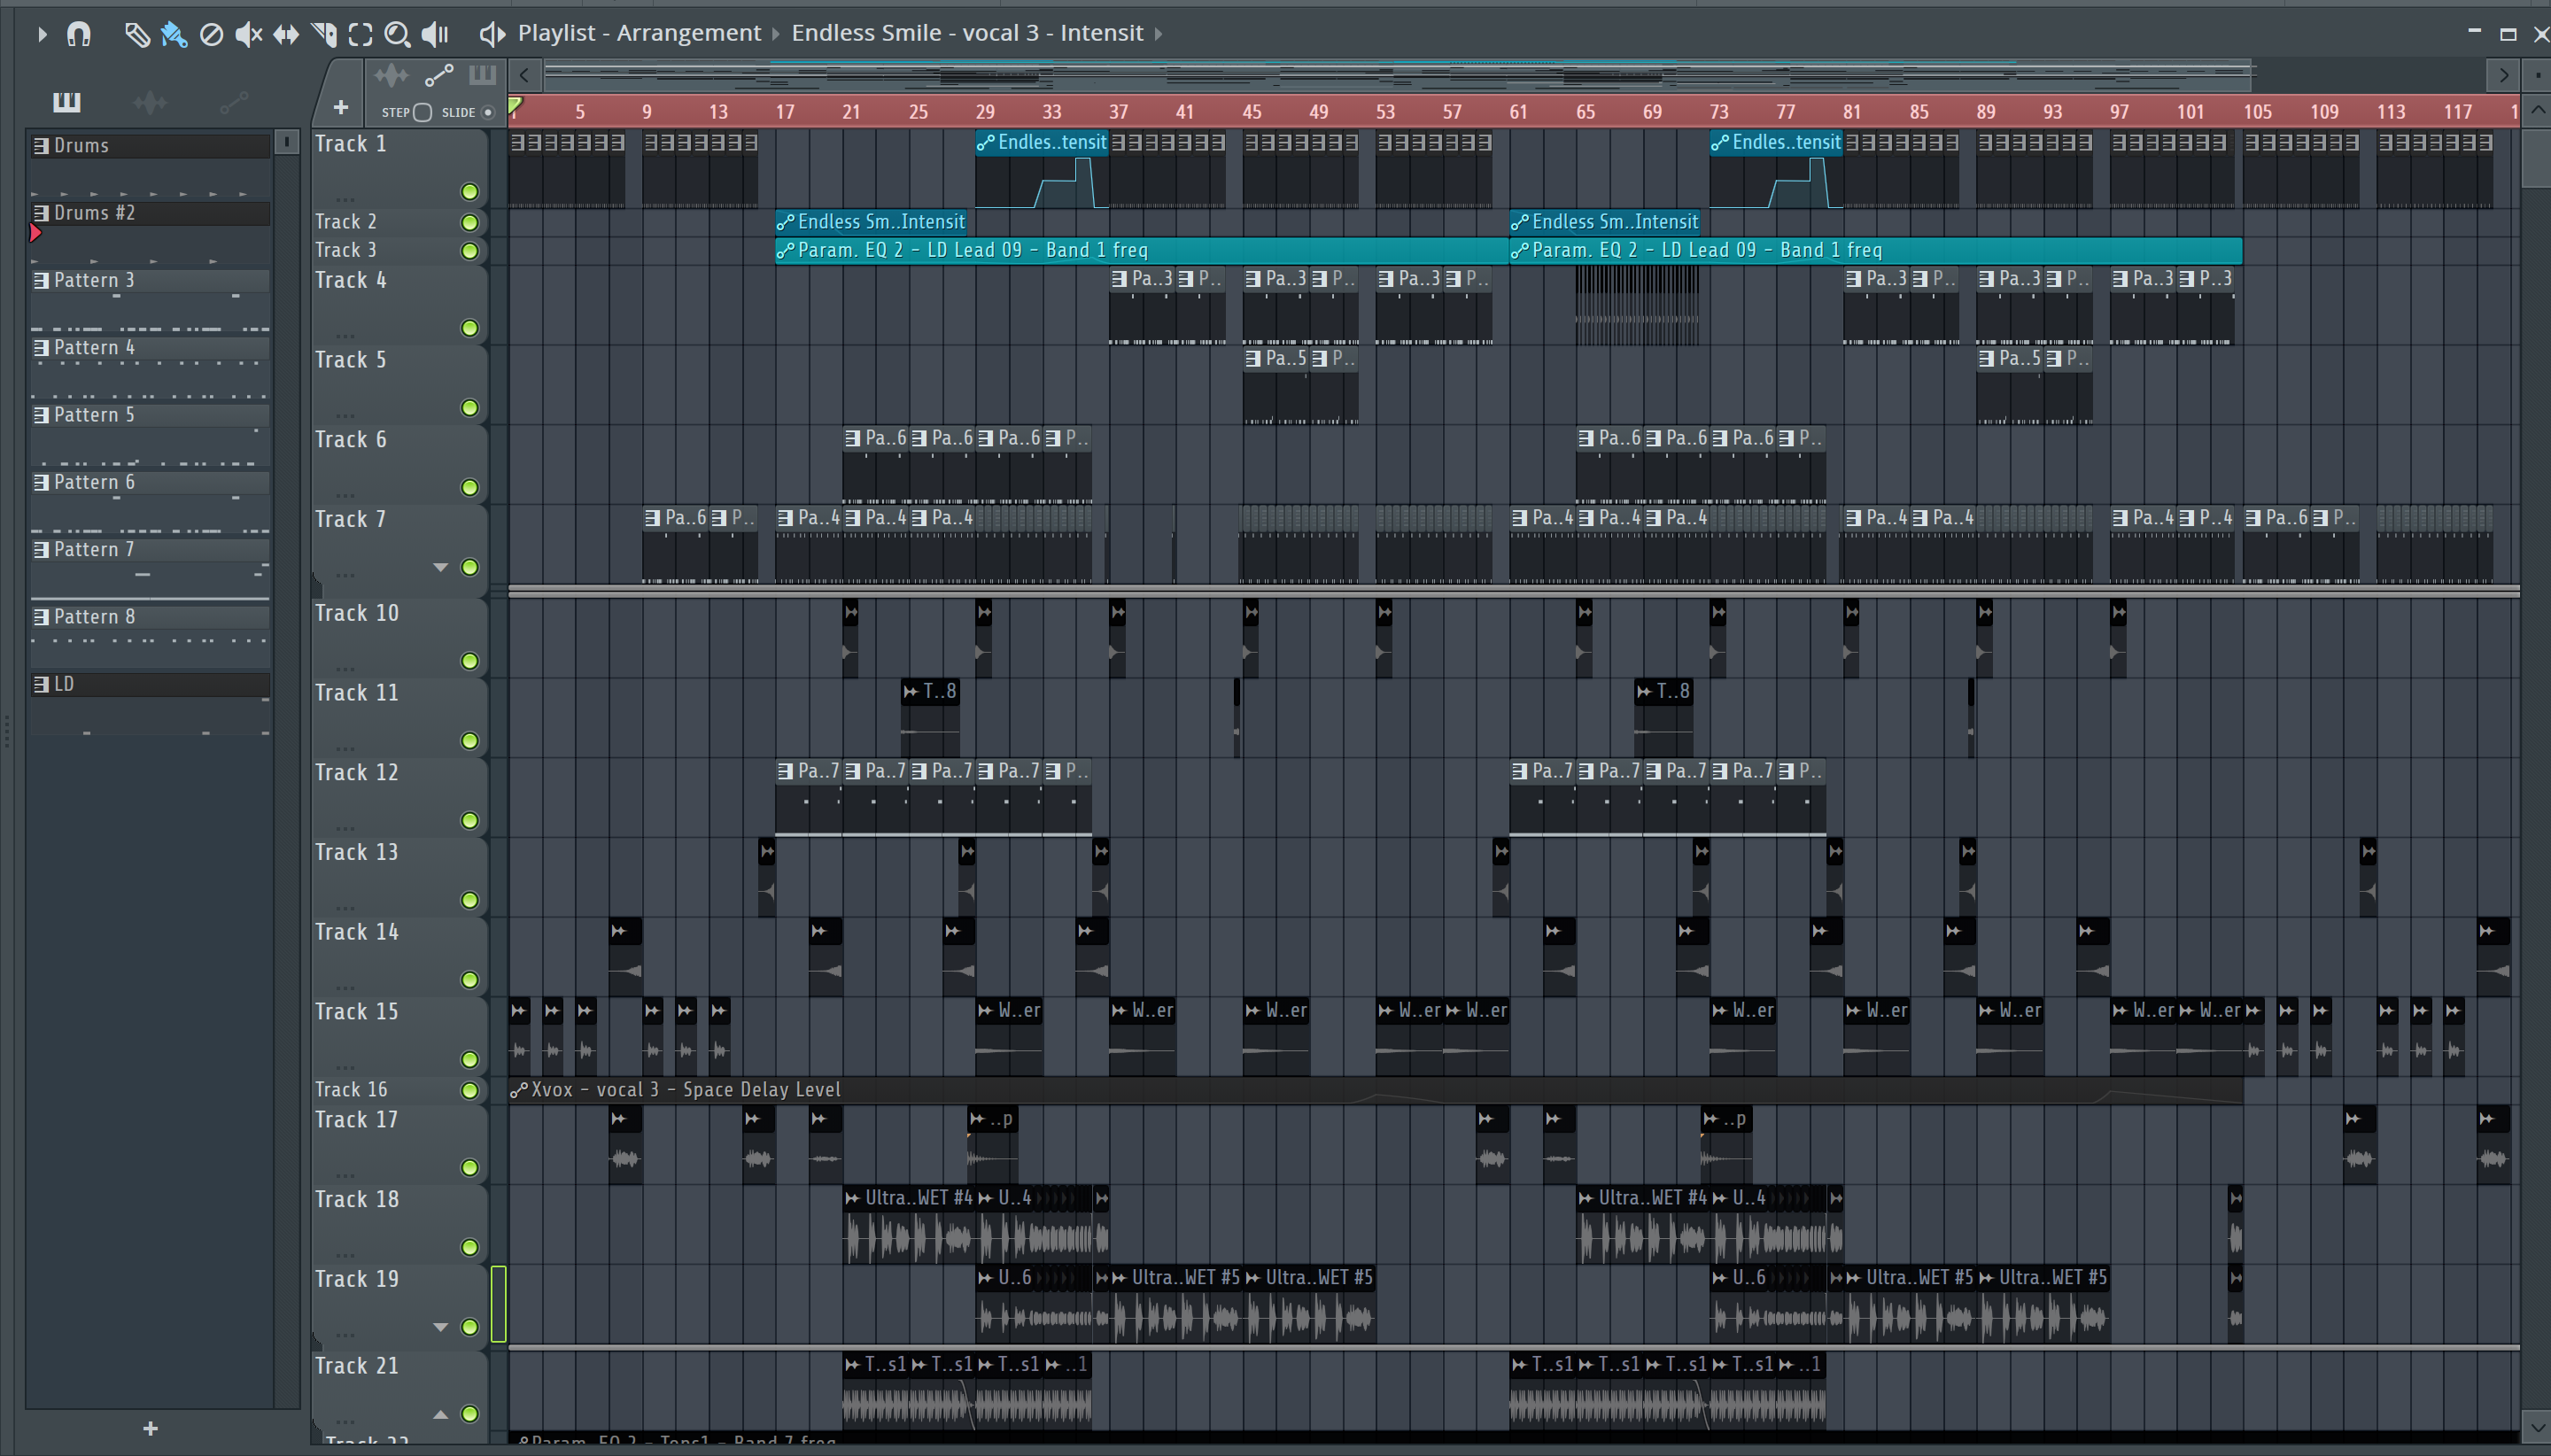Choose the Select tool icon
Image resolution: width=2551 pixels, height=1456 pixels.
point(361,34)
